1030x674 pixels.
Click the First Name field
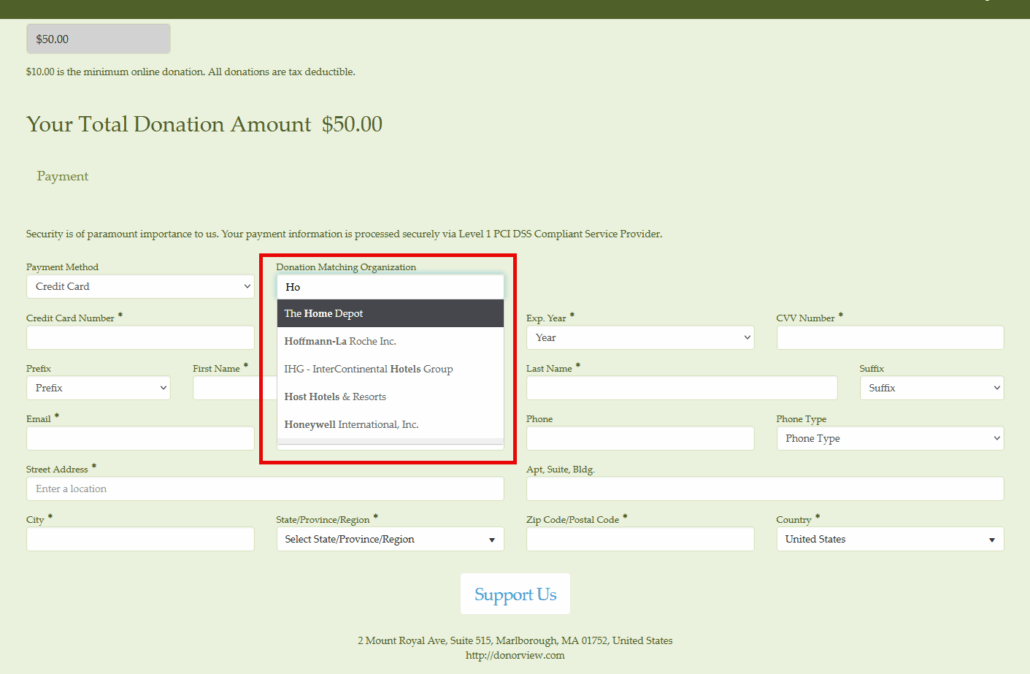234,388
